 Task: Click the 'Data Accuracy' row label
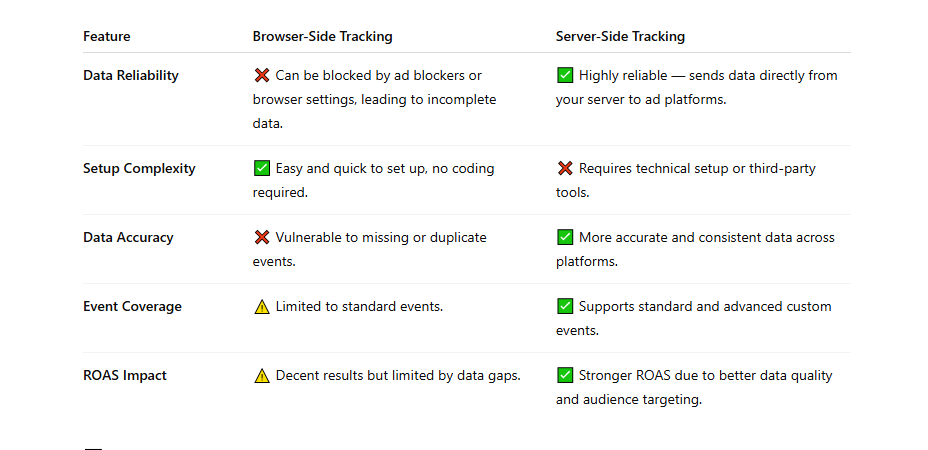click(128, 238)
